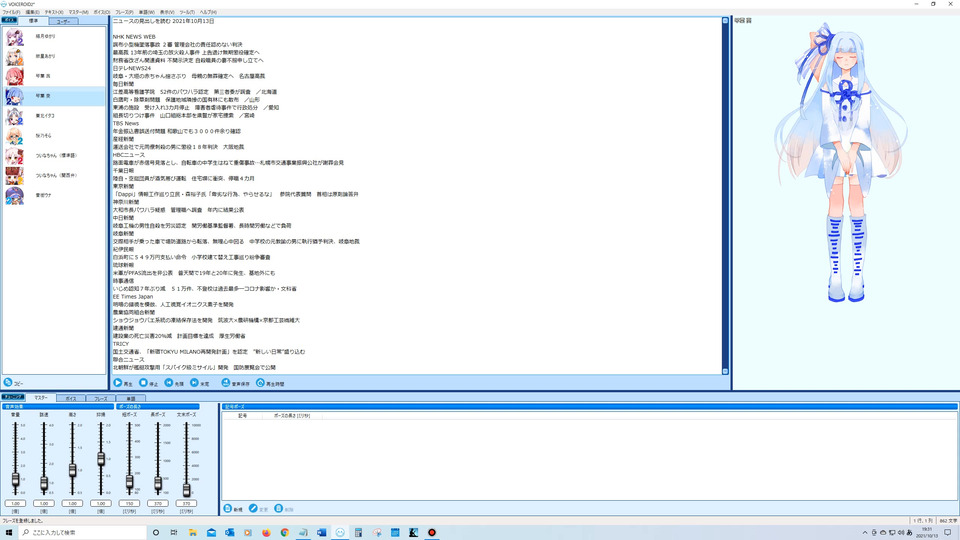The width and height of the screenshot is (960, 540).
Task: Switch to the 単語 tuning tab
Action: click(x=130, y=399)
